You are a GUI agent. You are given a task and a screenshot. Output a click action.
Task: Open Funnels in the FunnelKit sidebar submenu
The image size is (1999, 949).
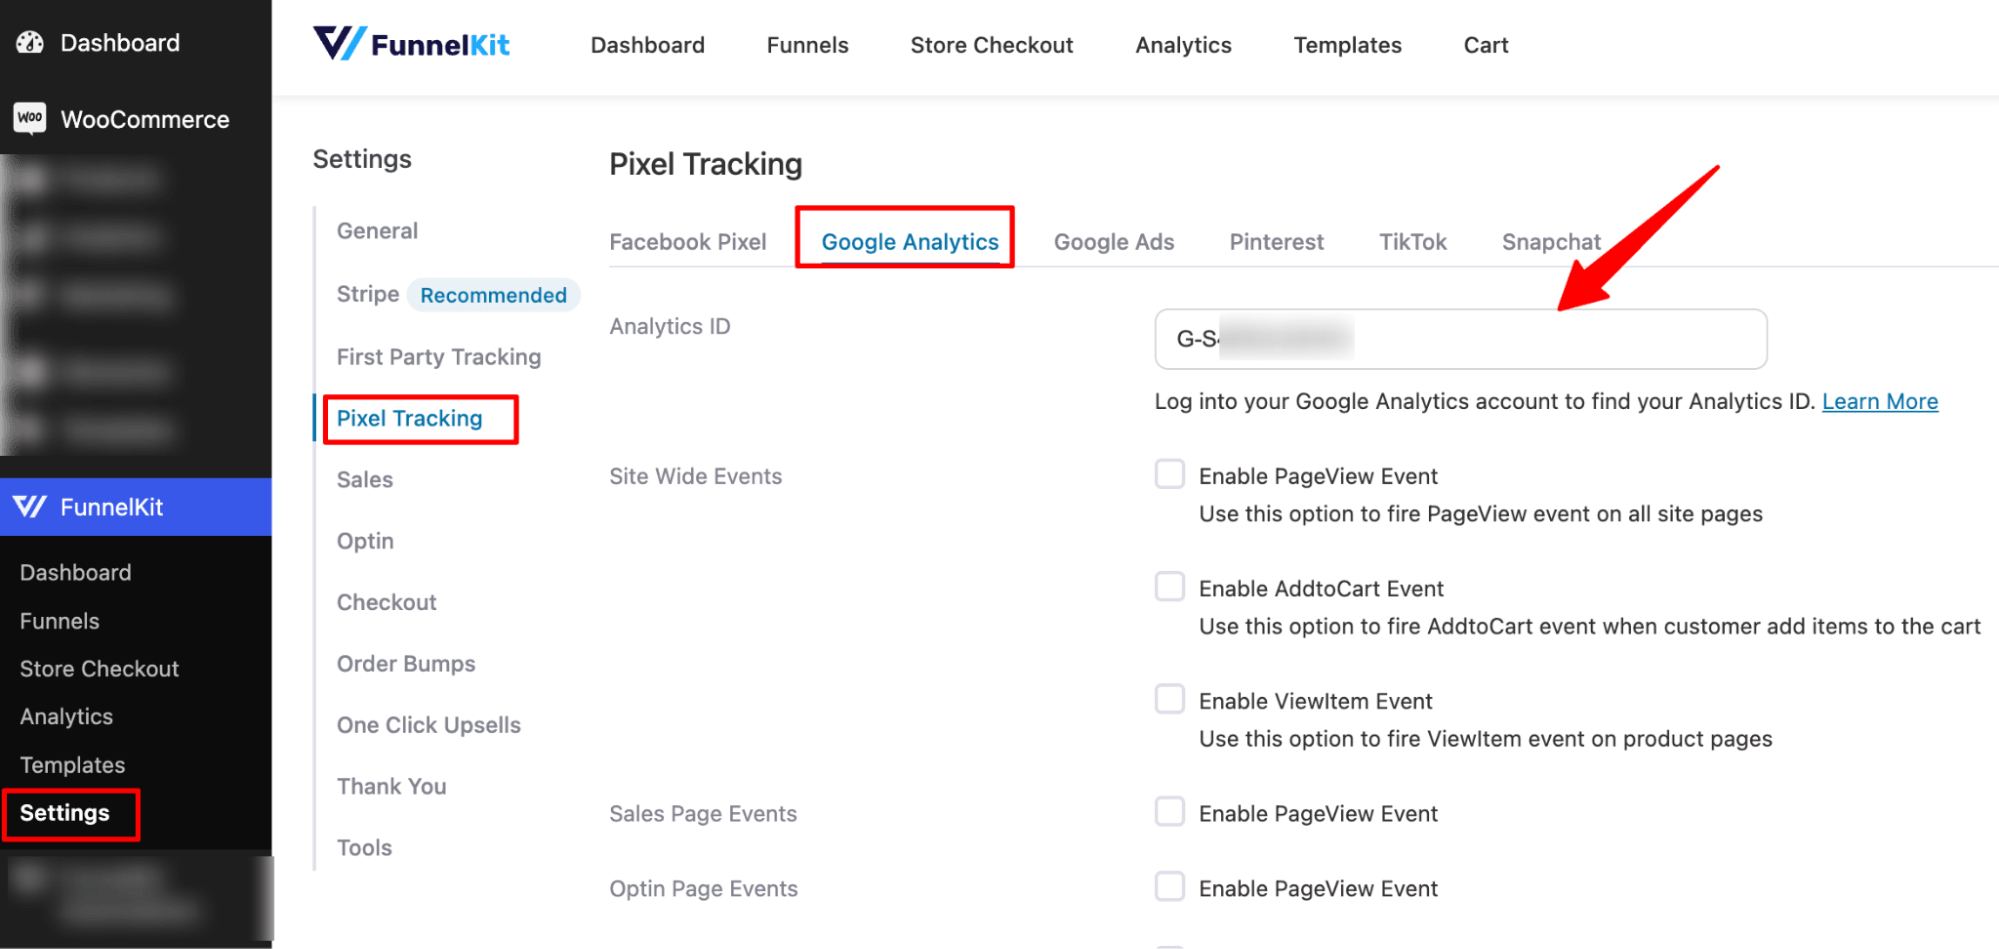60,621
